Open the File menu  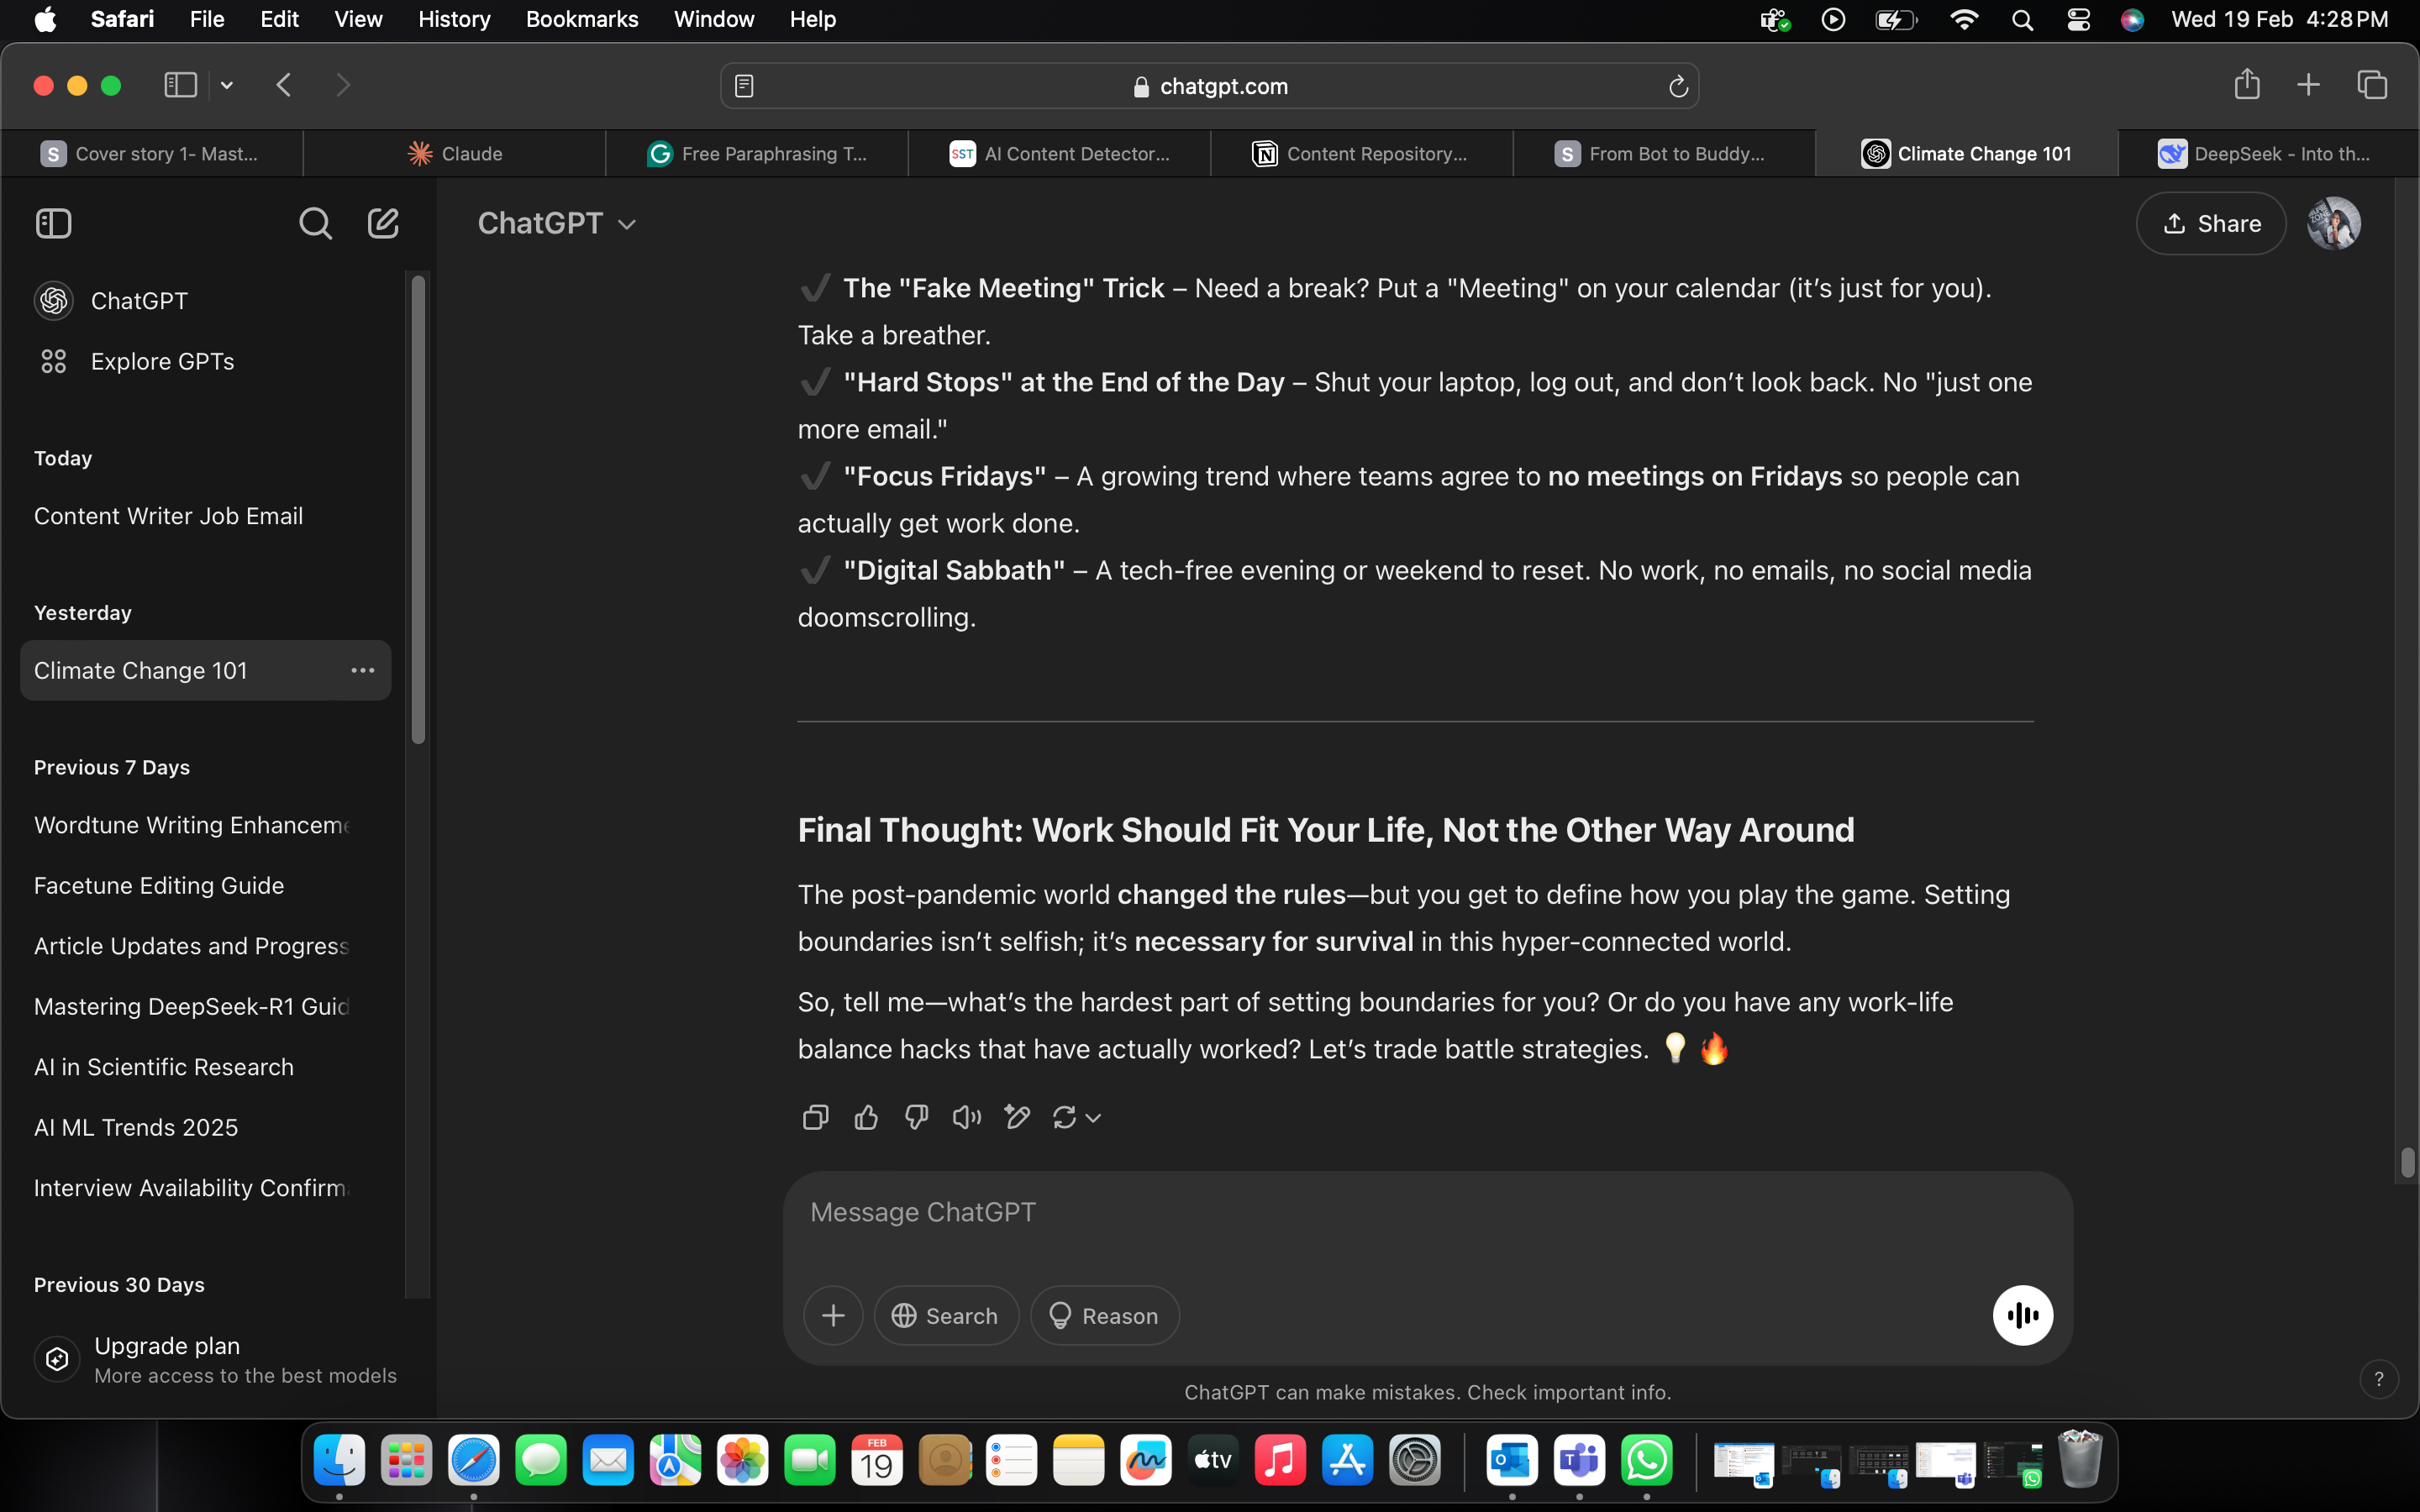pos(207,19)
